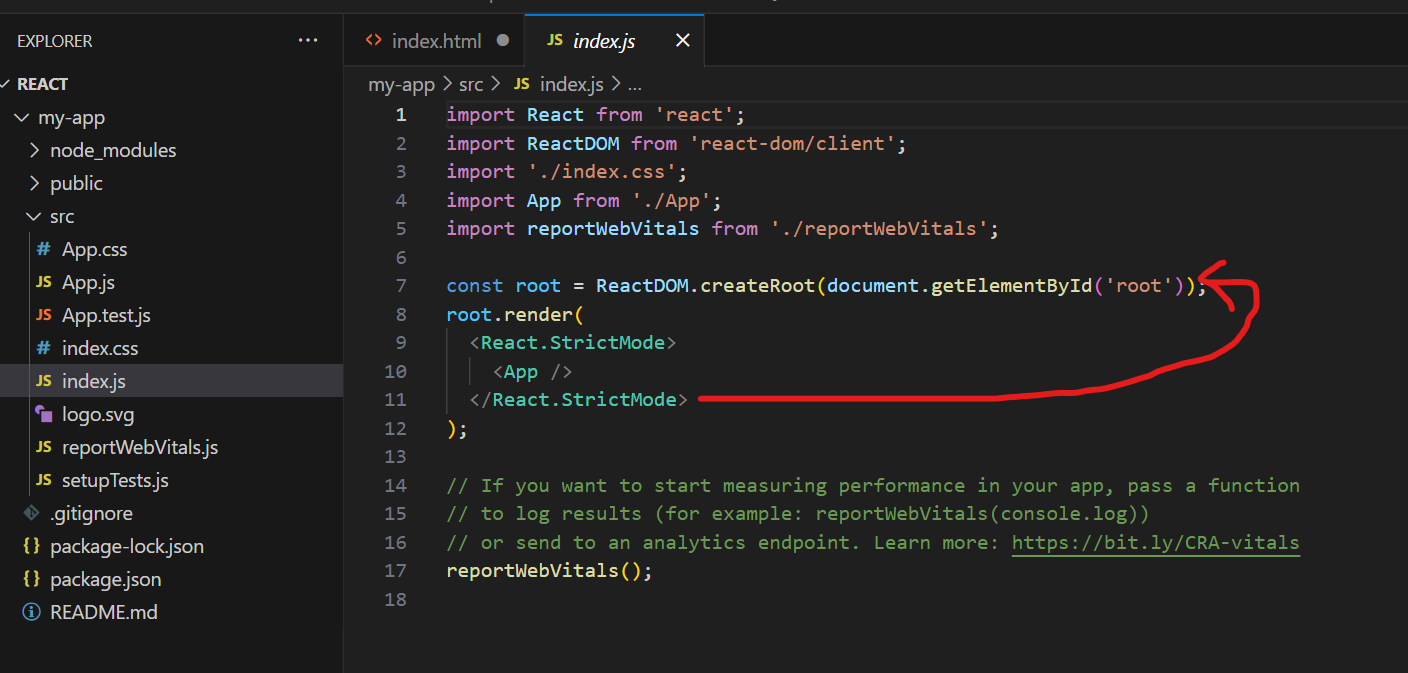This screenshot has height=673, width=1408.
Task: Collapse the src folder
Action: coord(35,217)
